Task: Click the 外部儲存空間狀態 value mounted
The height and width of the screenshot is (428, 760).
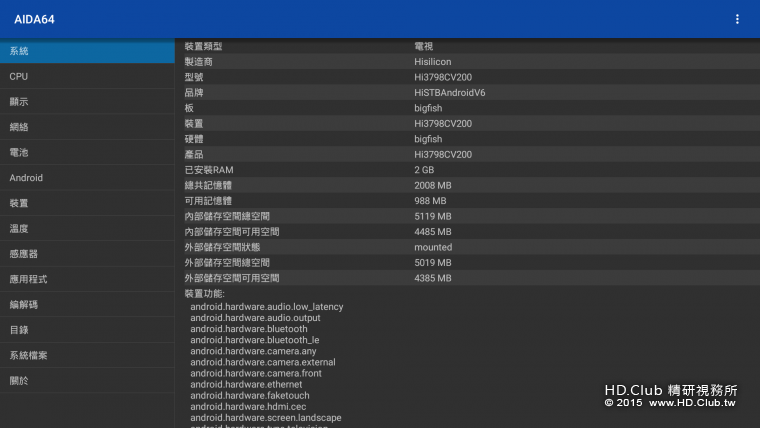Action: tap(433, 248)
